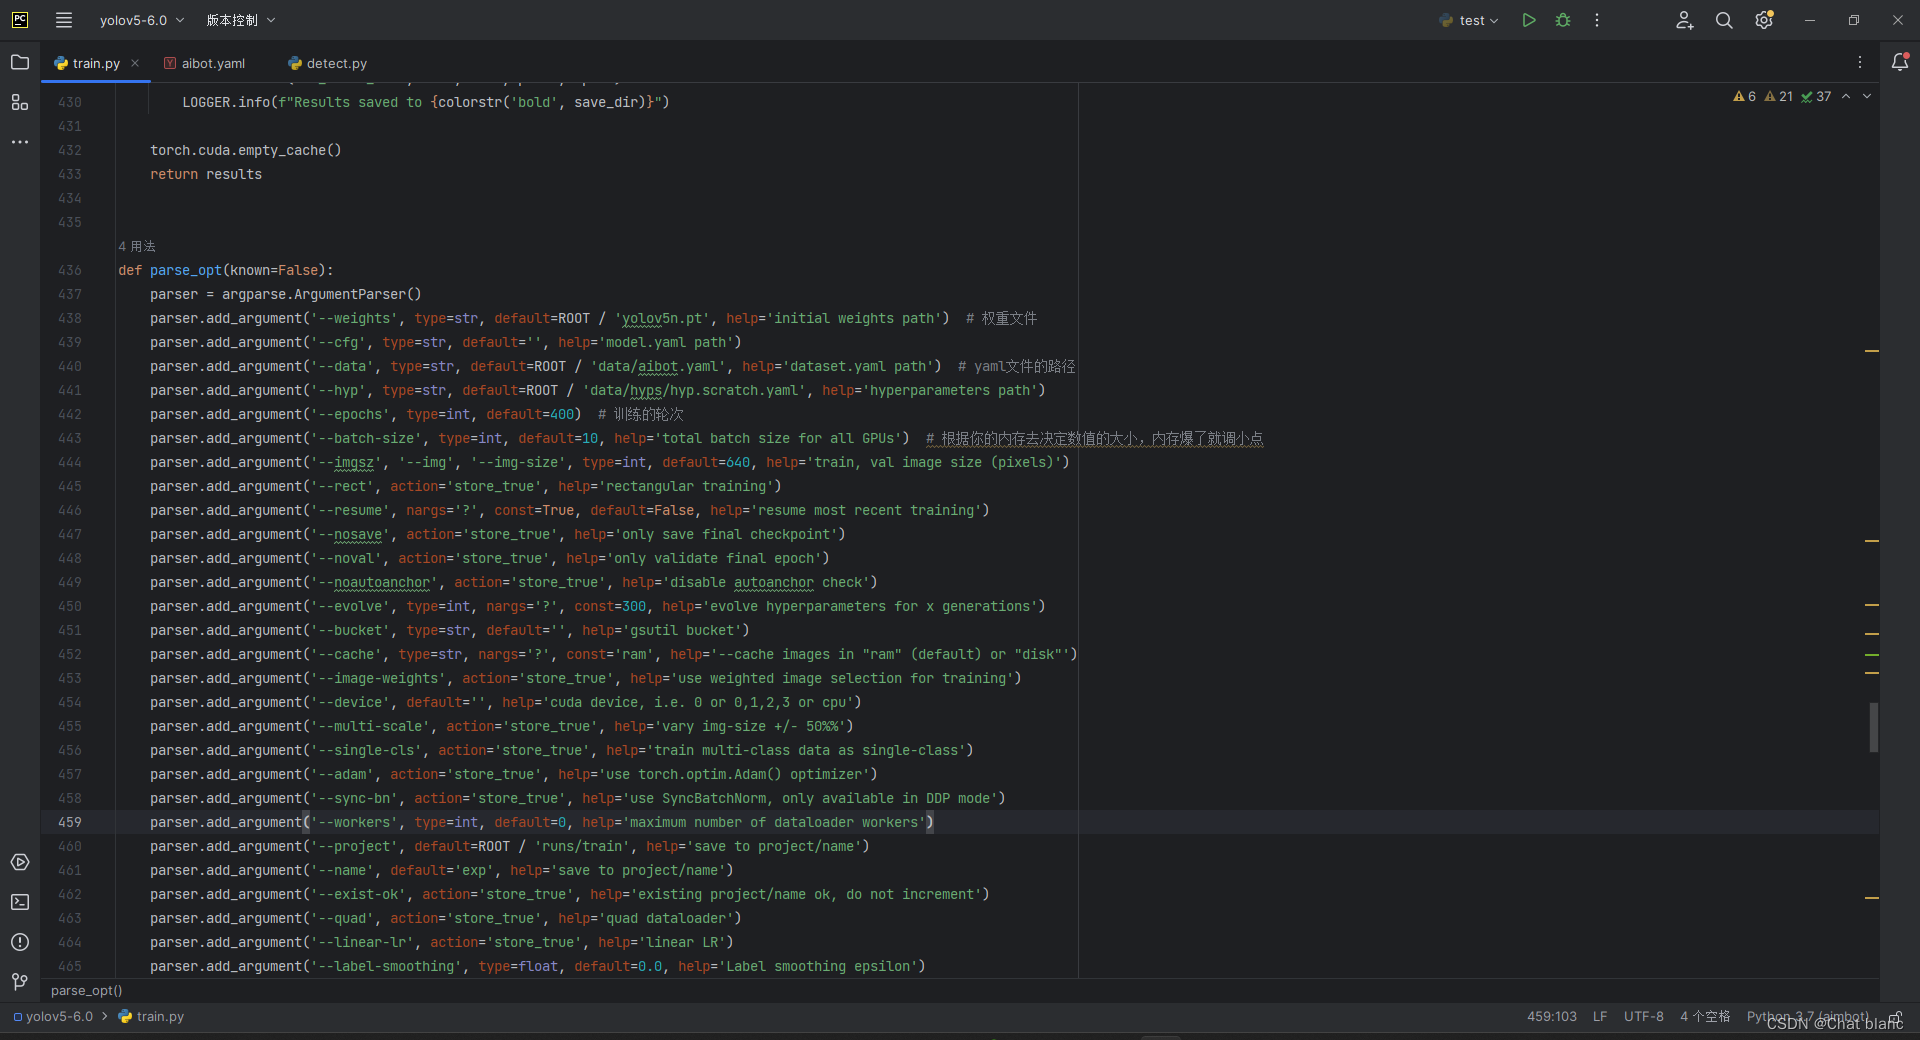Debug the 'test' configuration
This screenshot has width=1920, height=1040.
pyautogui.click(x=1563, y=20)
